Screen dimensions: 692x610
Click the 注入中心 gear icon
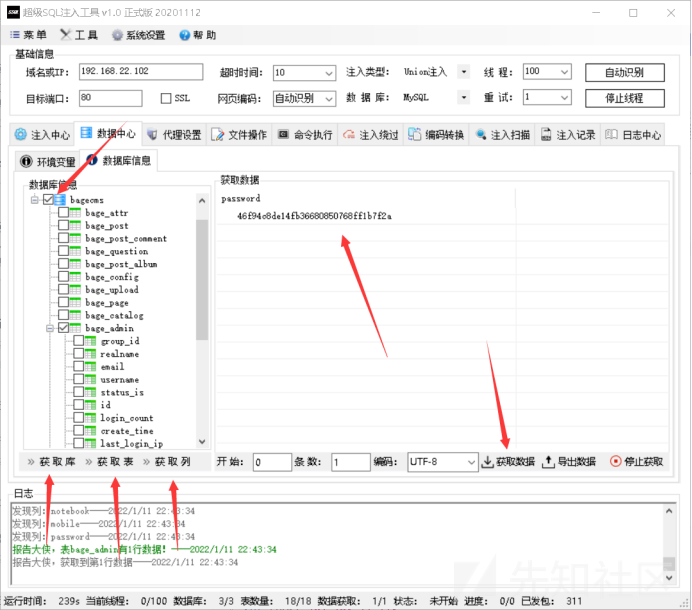click(x=20, y=134)
